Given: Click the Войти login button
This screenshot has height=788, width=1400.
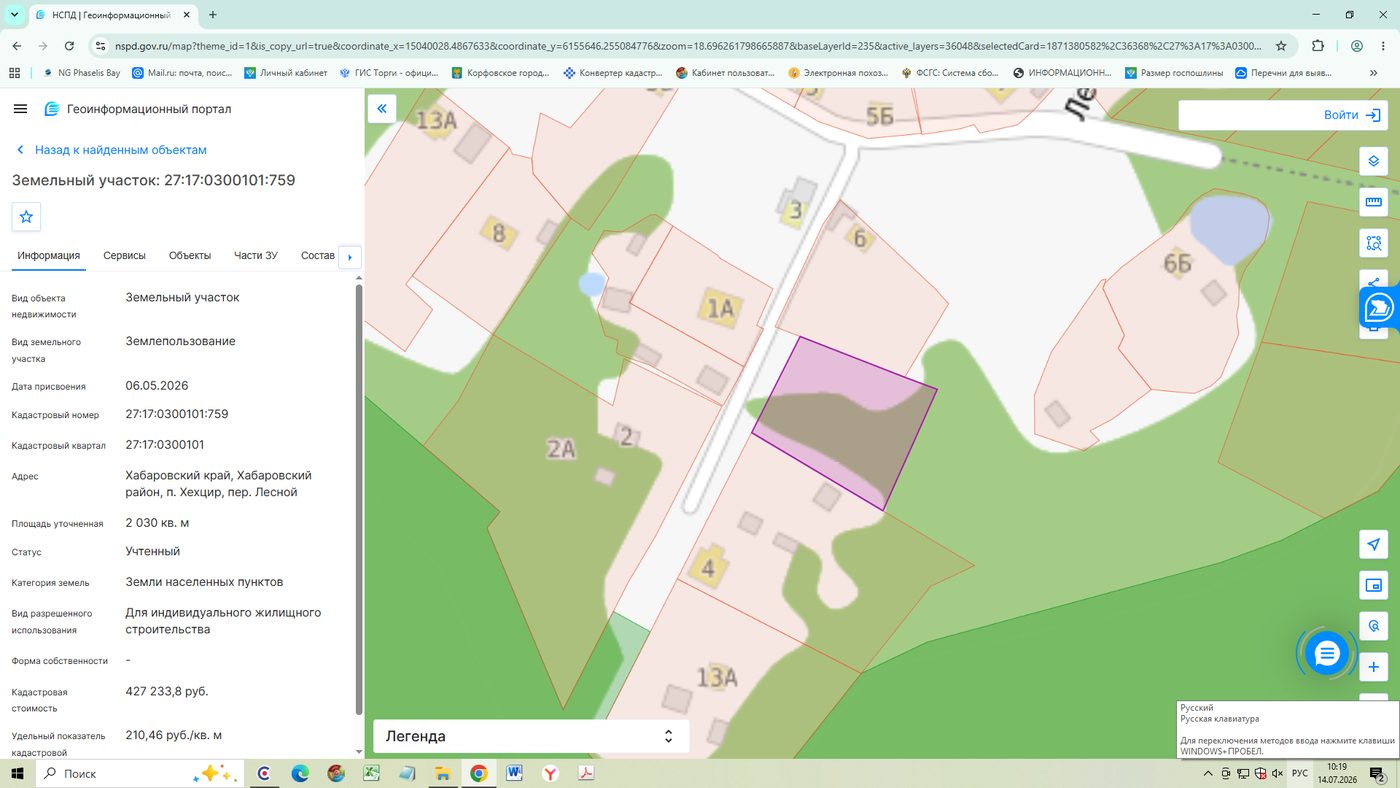Looking at the screenshot, I should coord(1282,115).
